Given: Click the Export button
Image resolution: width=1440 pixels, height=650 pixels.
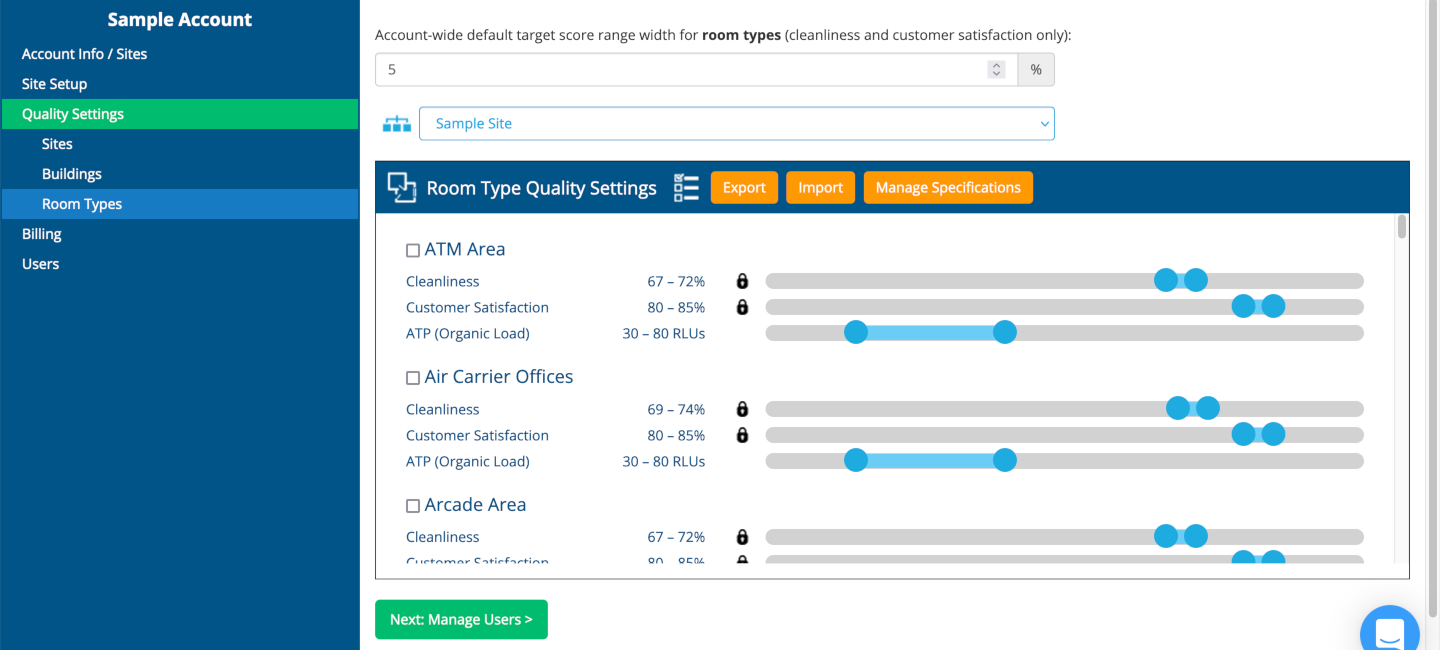Looking at the screenshot, I should (744, 188).
